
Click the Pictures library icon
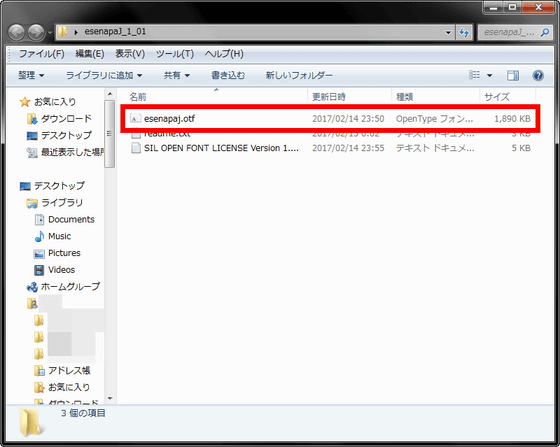(39, 253)
